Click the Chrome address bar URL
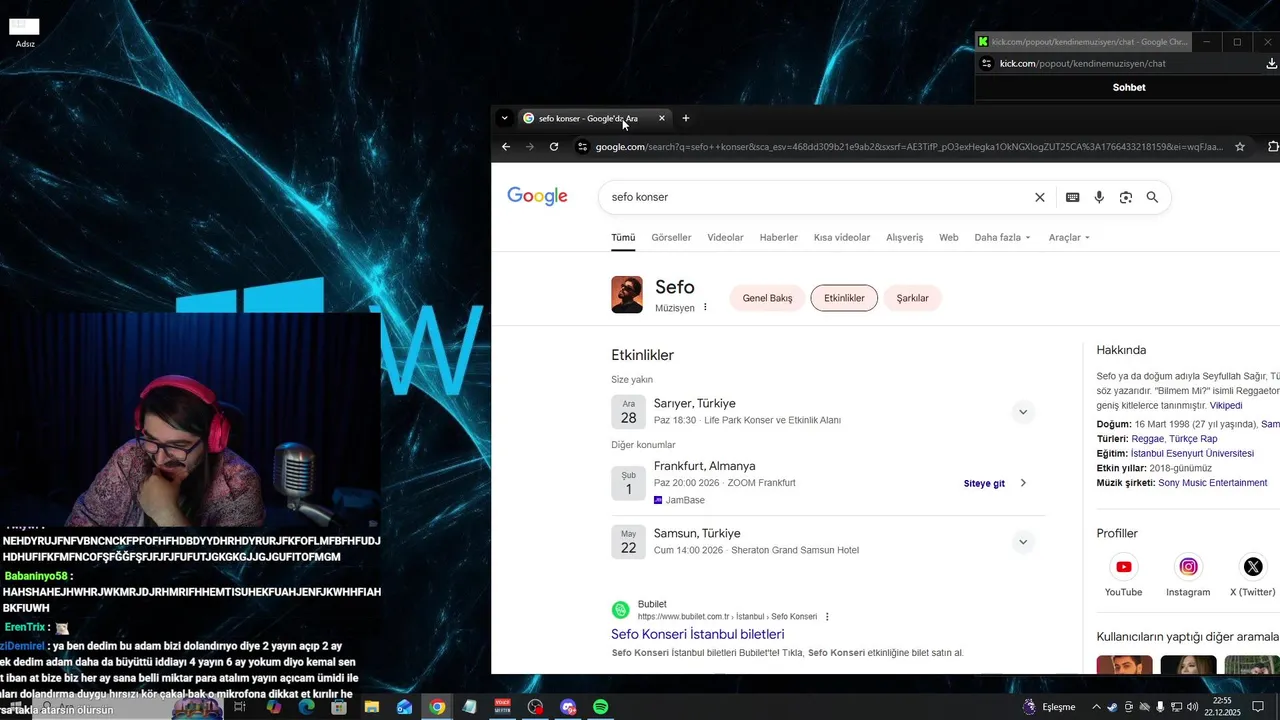The image size is (1280, 720). click(908, 147)
